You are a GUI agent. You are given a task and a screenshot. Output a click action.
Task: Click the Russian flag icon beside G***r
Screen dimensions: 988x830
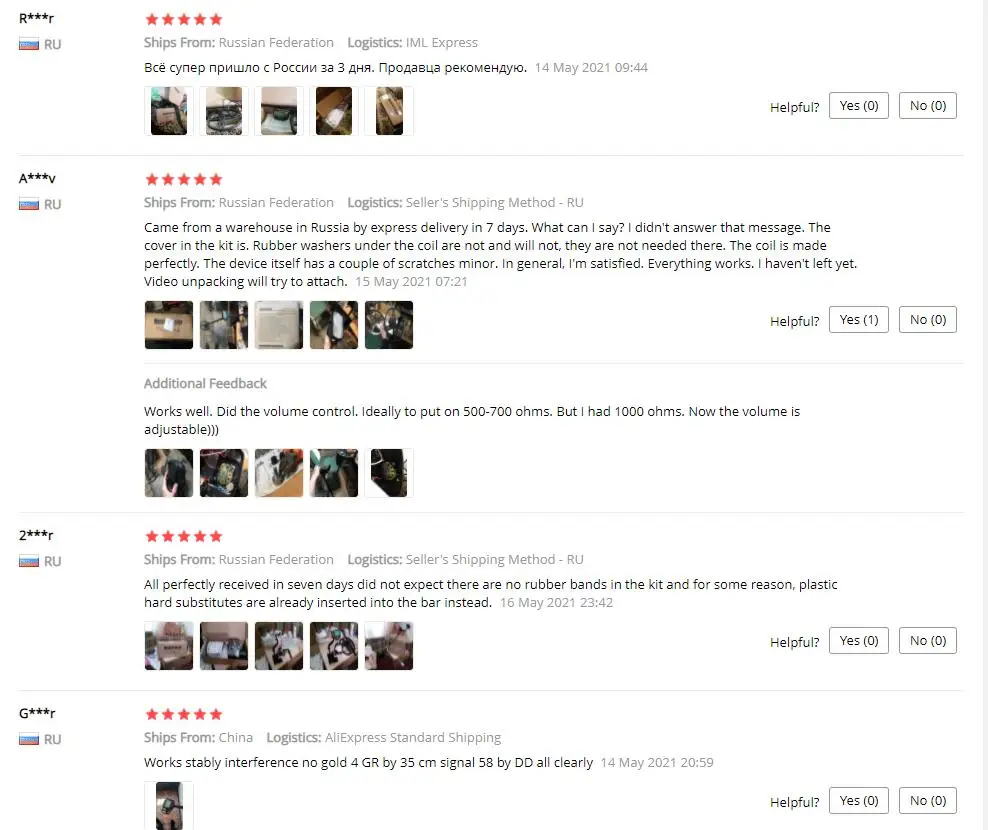(29, 739)
